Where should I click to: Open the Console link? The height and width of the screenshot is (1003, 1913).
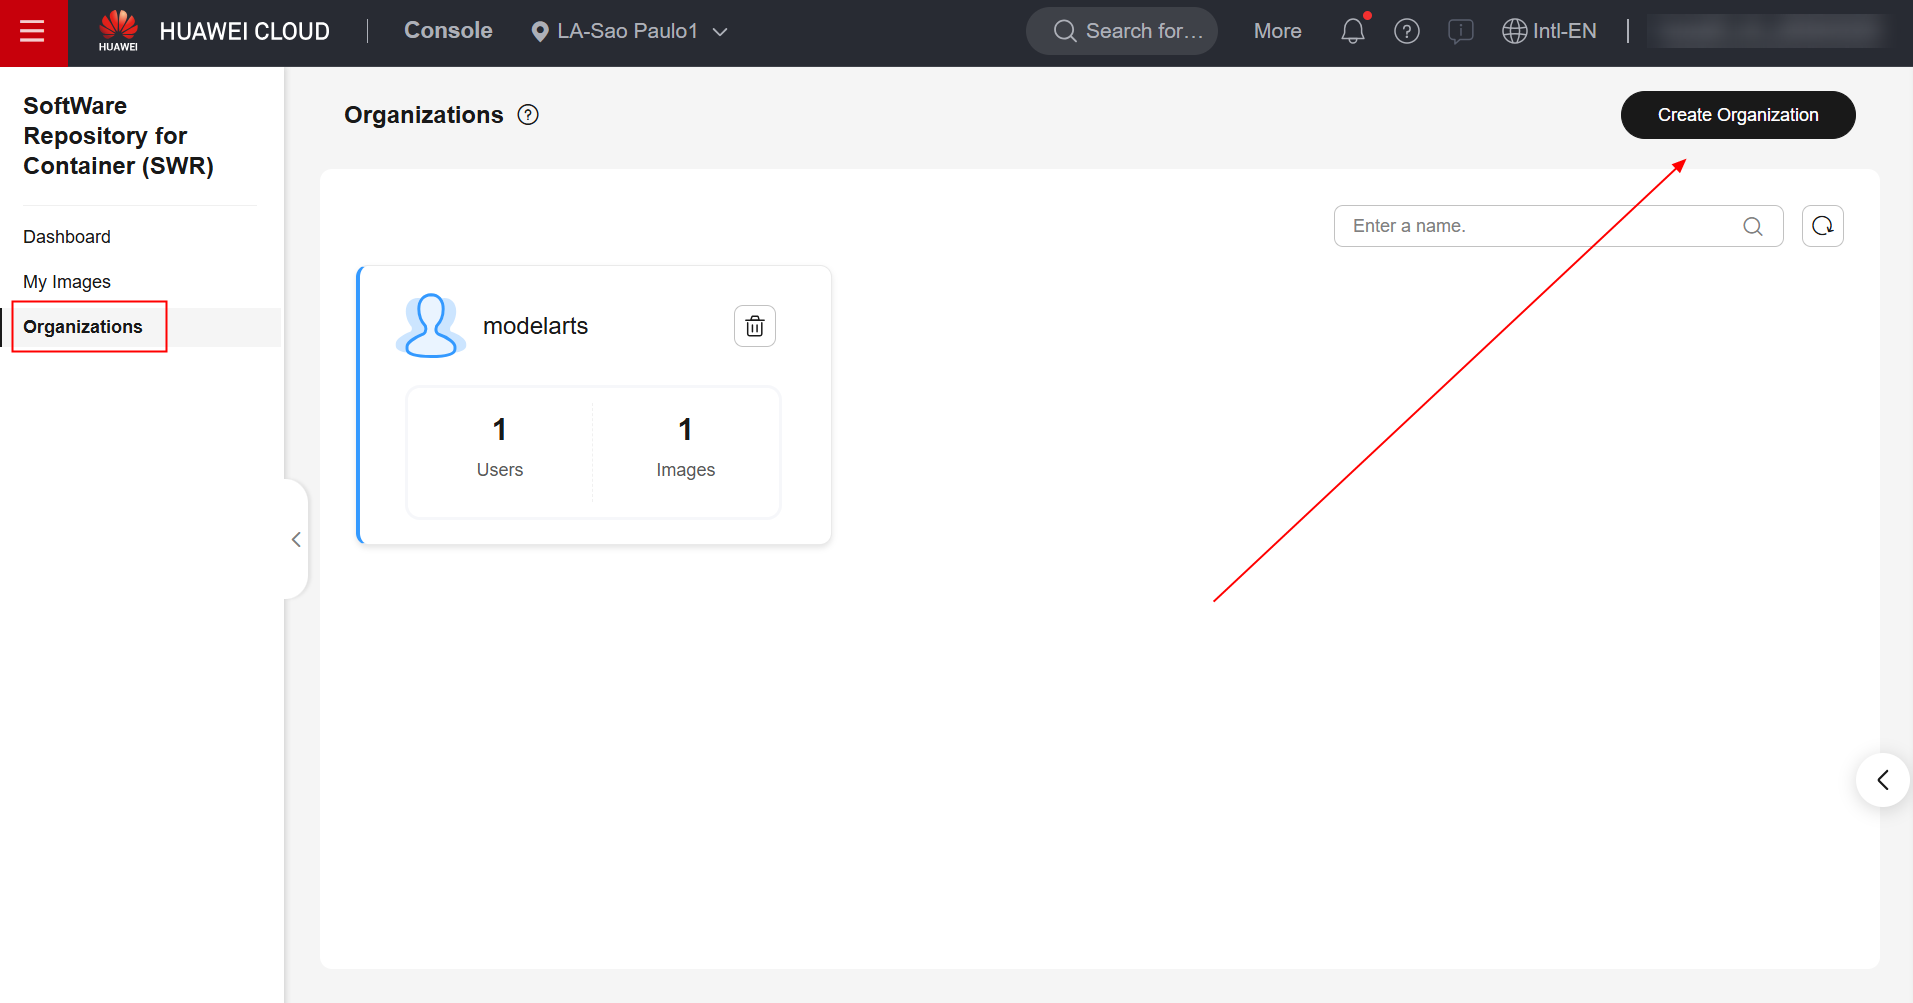pyautogui.click(x=448, y=31)
